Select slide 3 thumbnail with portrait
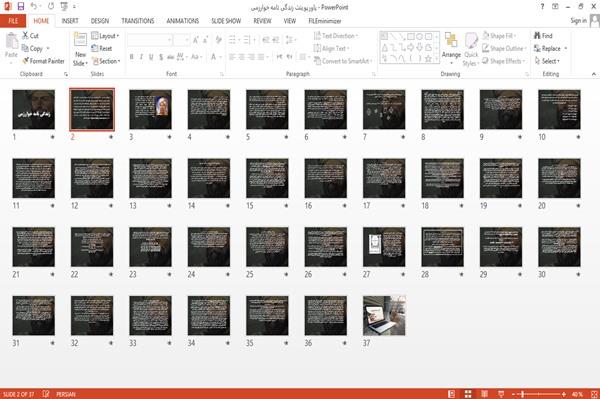Screen dimensions: 600x399 tap(150, 109)
